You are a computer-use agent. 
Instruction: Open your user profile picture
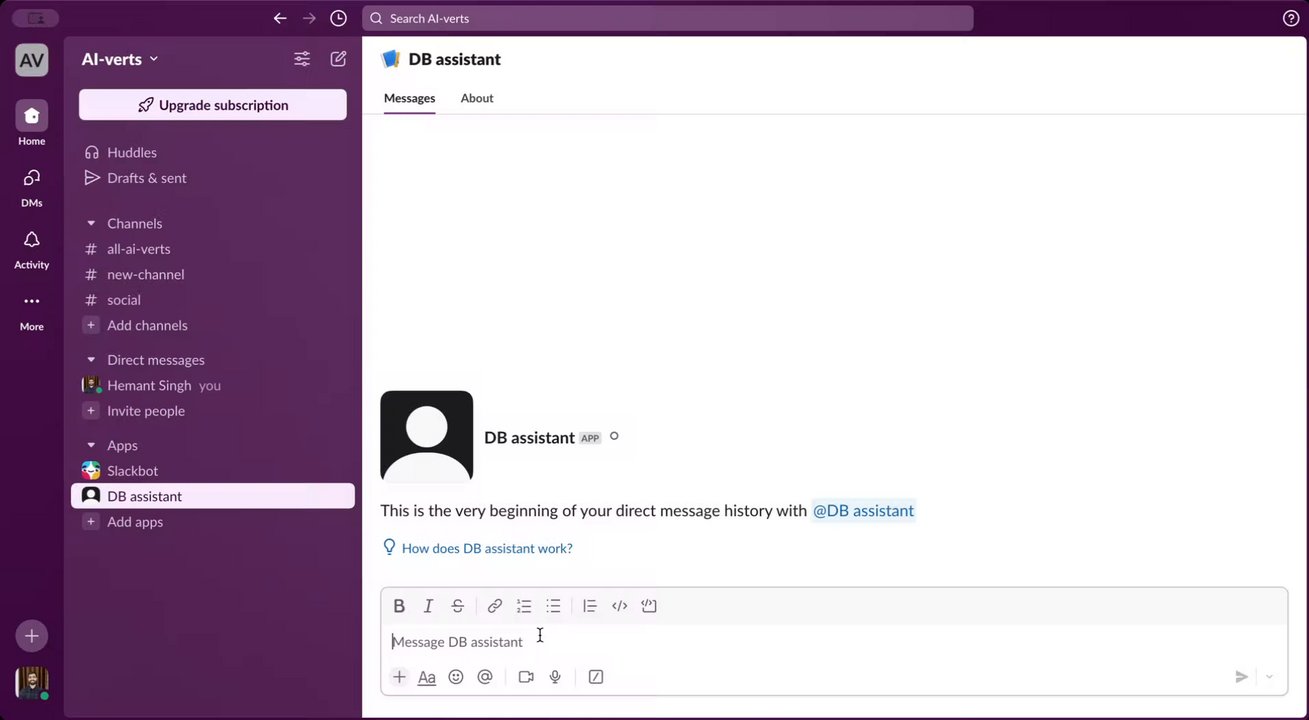(31, 683)
